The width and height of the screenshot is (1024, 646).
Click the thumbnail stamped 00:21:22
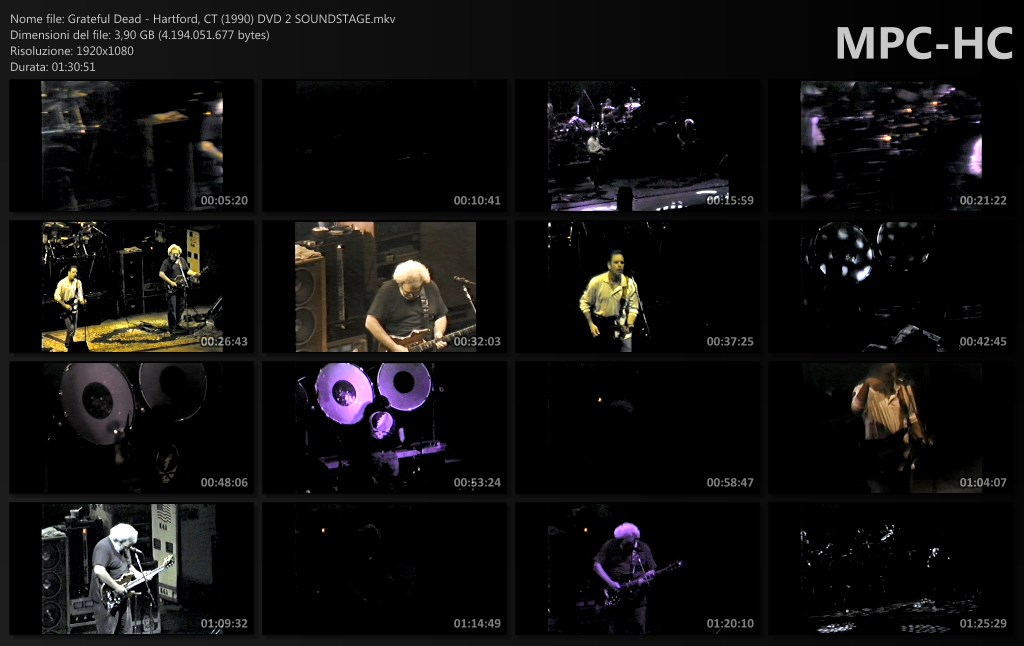[890, 146]
